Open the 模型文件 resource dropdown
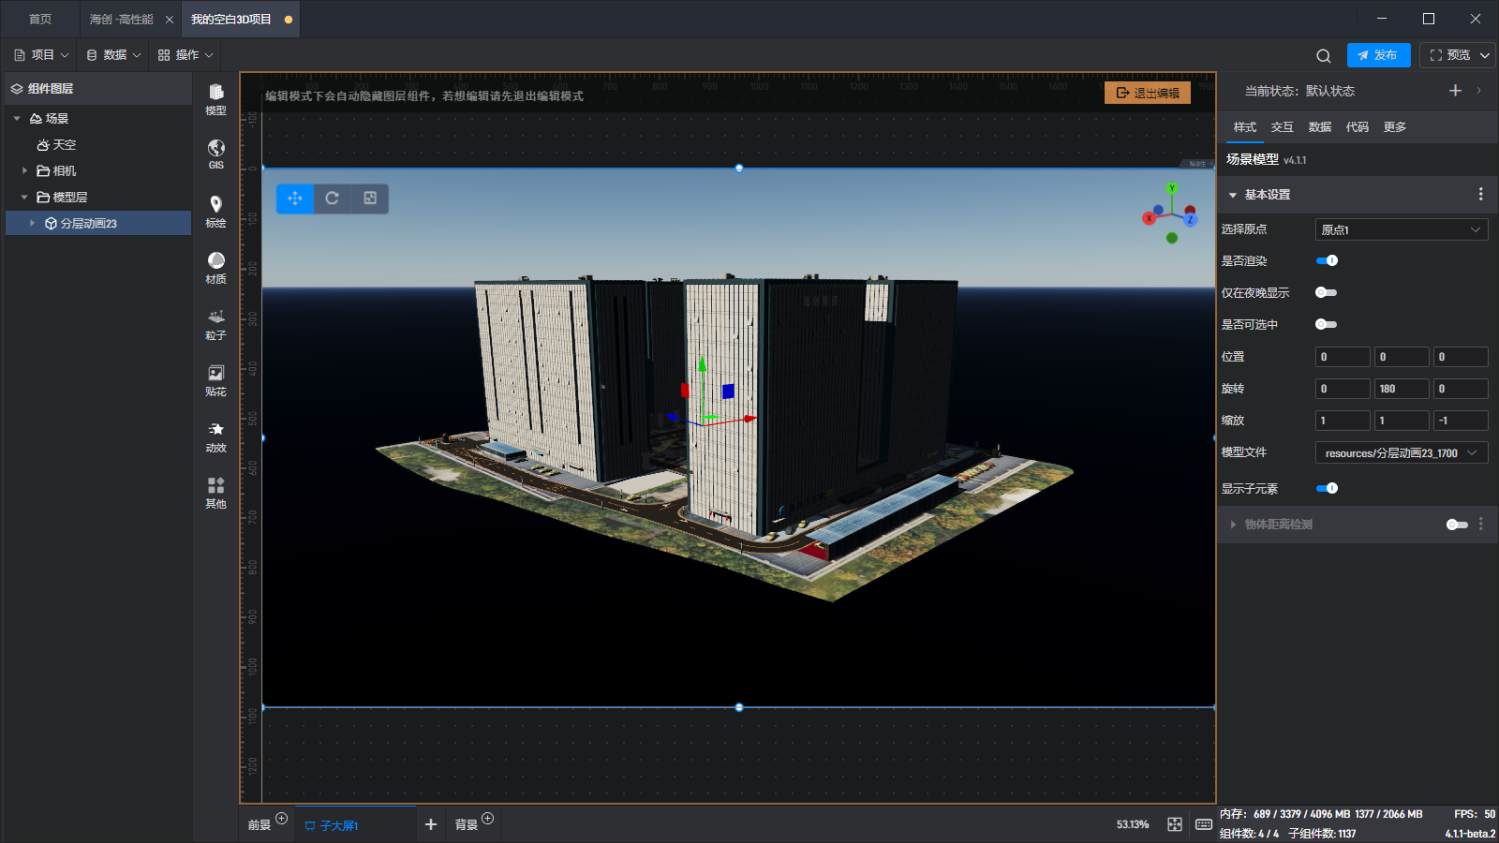 pyautogui.click(x=1400, y=453)
